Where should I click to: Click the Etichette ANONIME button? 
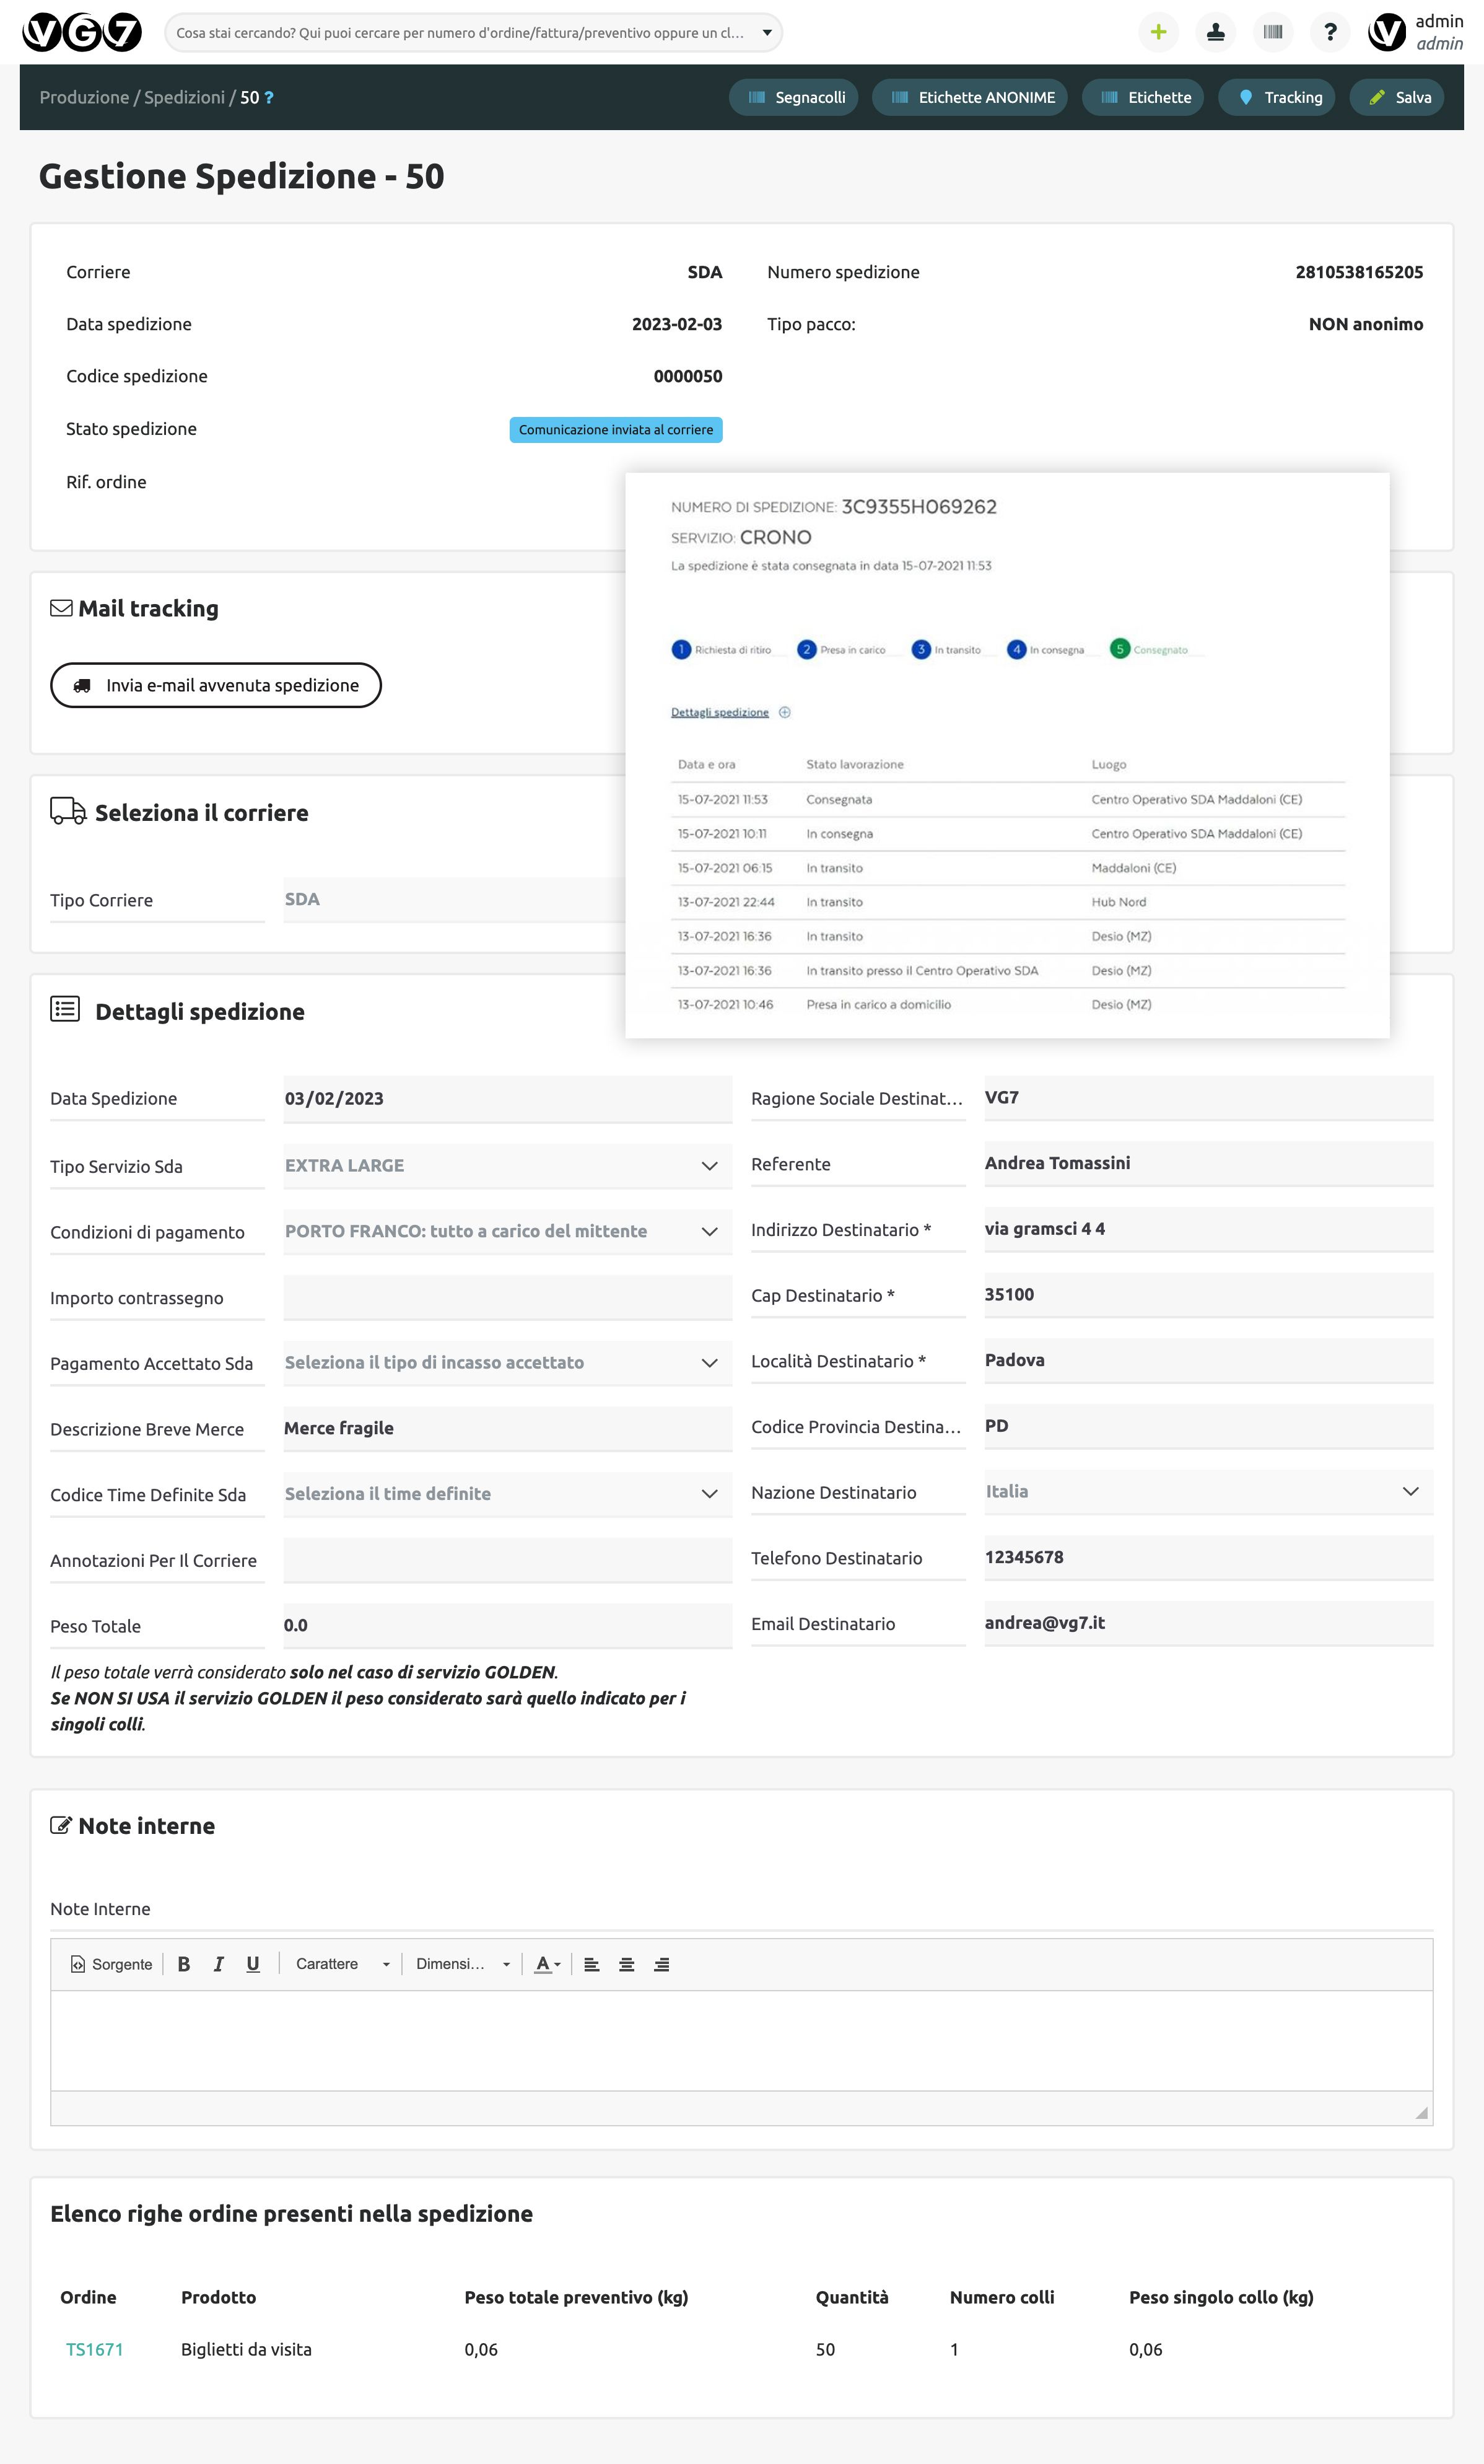click(970, 97)
